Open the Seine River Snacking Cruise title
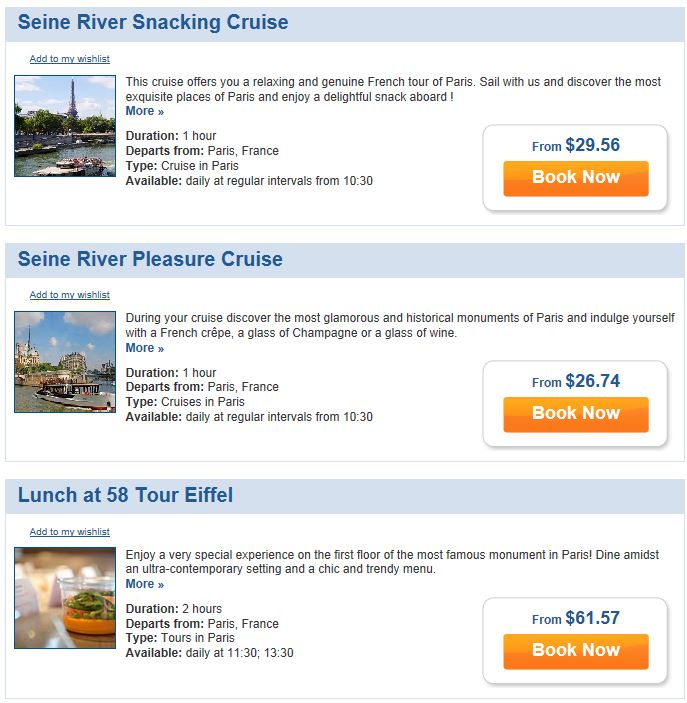The image size is (687, 703). pos(153,22)
